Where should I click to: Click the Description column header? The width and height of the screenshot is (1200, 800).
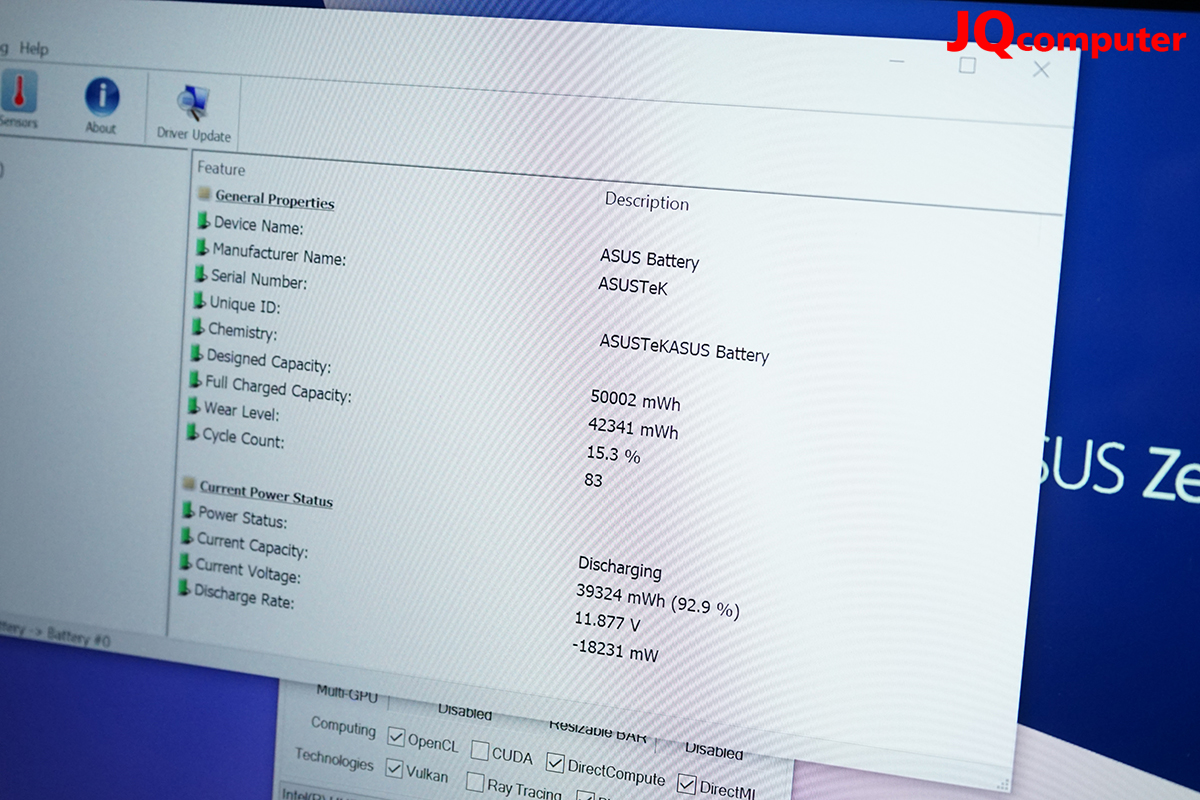pyautogui.click(x=647, y=201)
